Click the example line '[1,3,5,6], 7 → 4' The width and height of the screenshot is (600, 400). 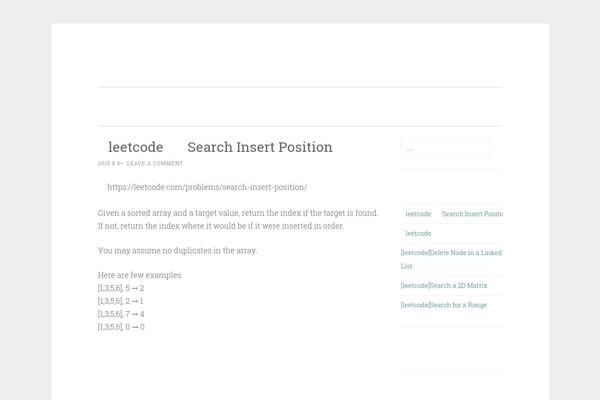tap(121, 314)
